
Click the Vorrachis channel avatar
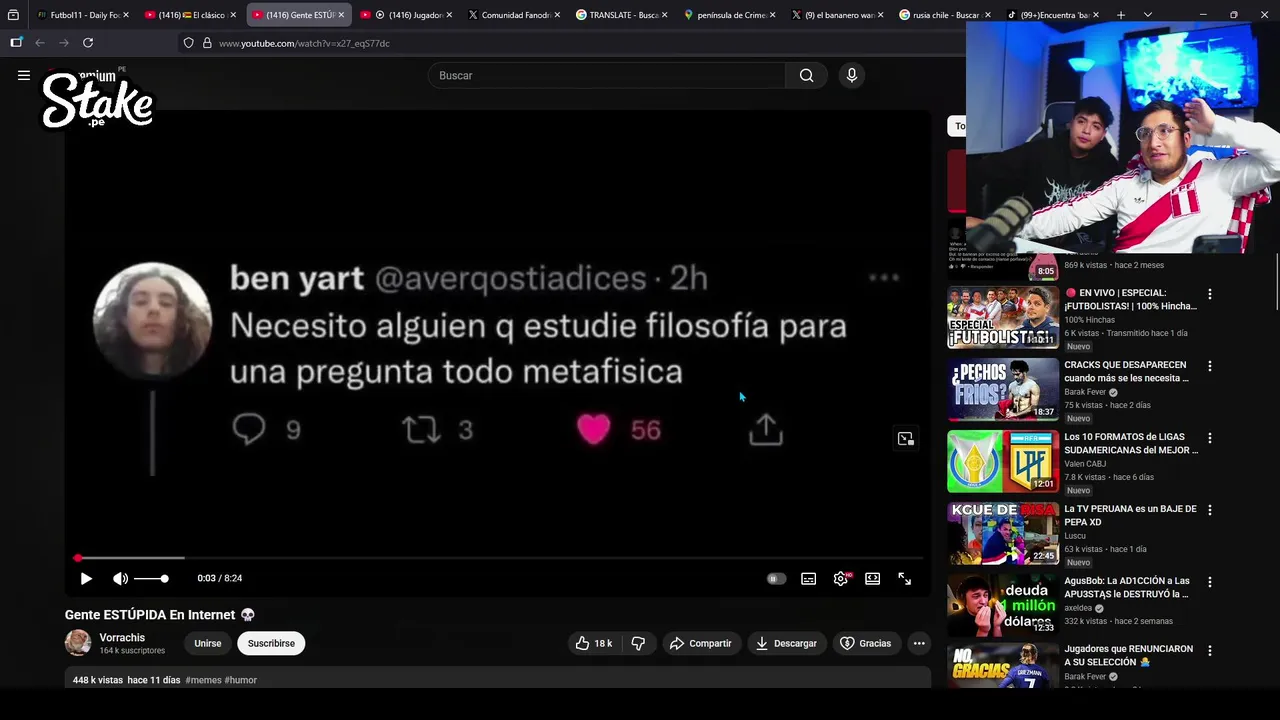pos(78,643)
